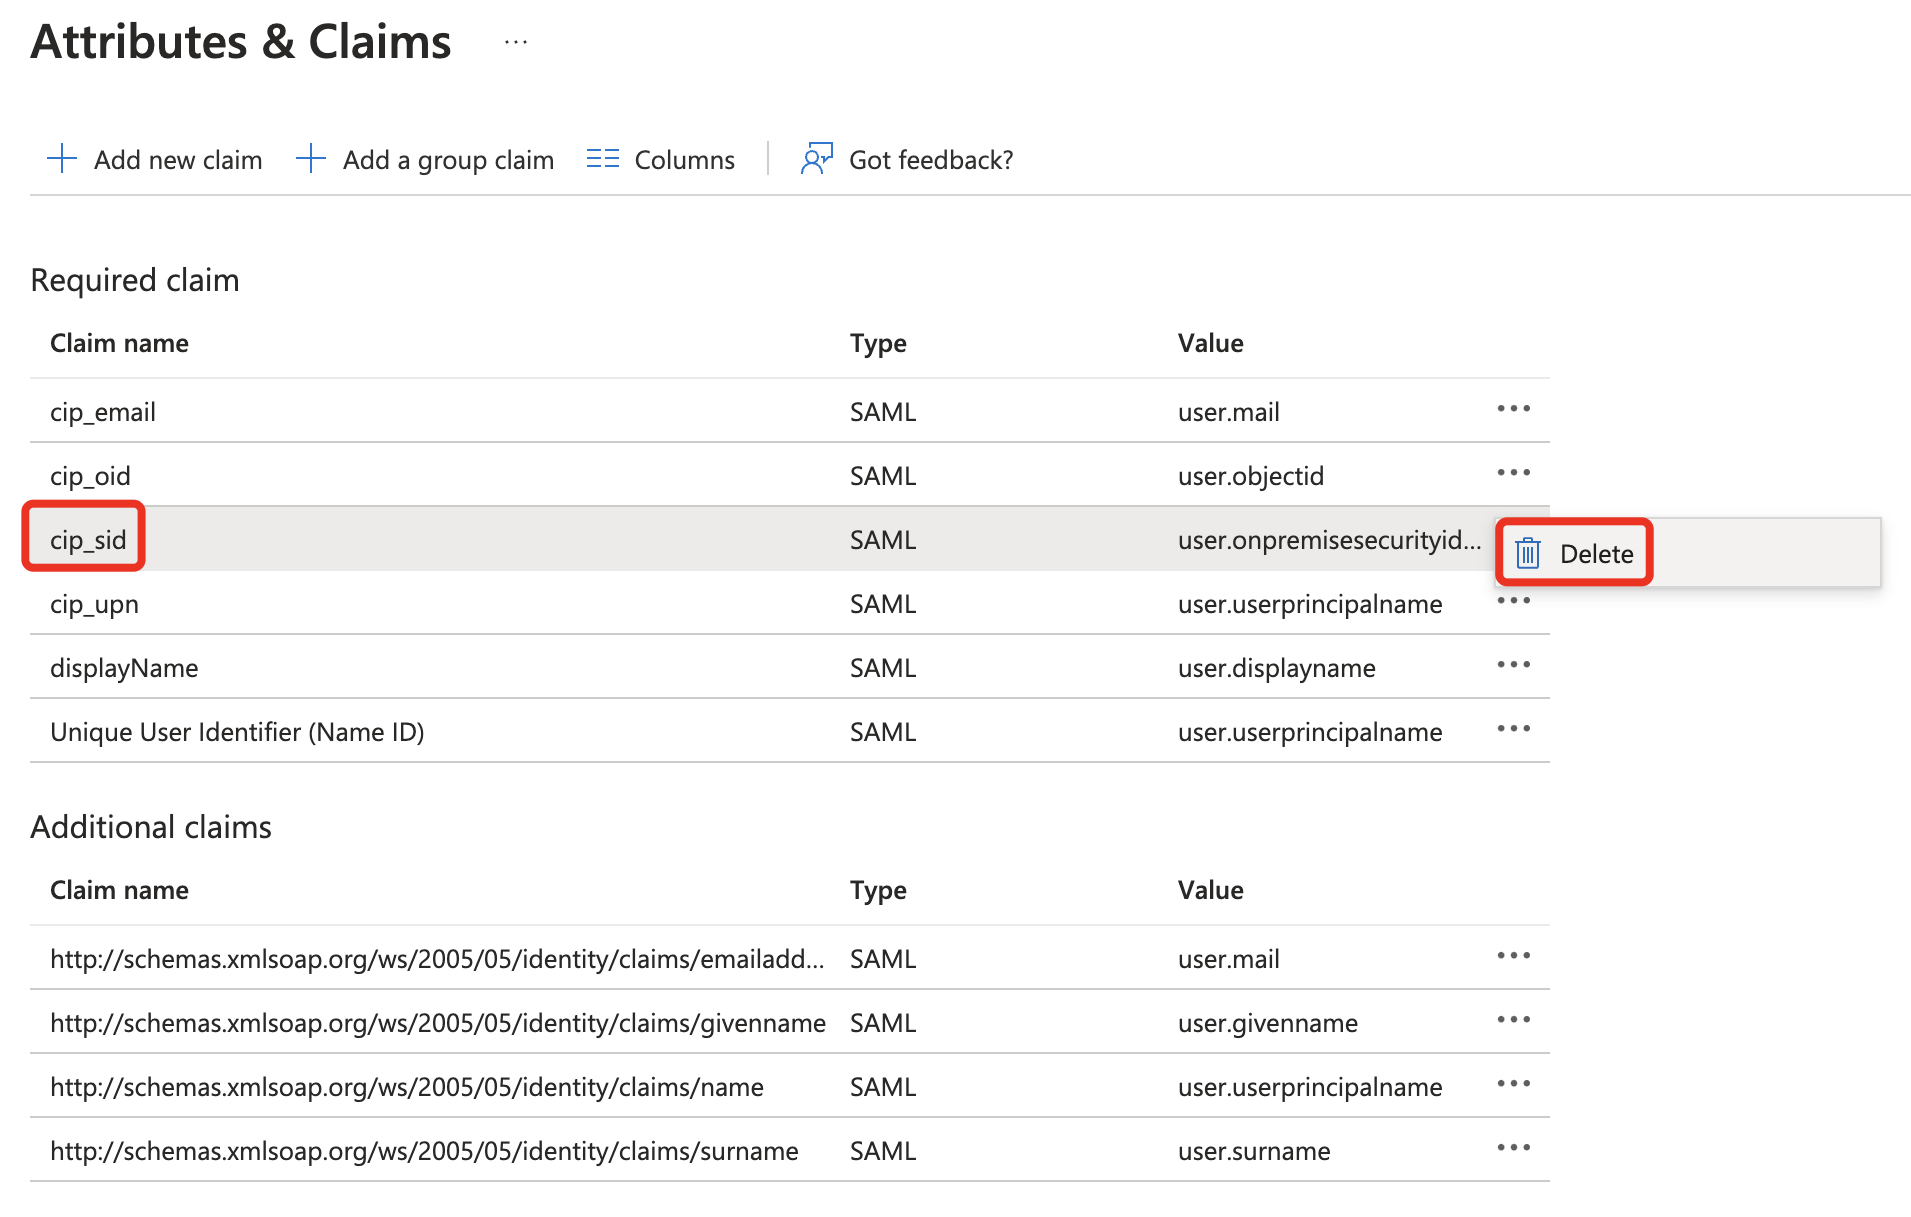Click the trash icon inside the Delete menu
The width and height of the screenshot is (1911, 1217).
click(1527, 553)
